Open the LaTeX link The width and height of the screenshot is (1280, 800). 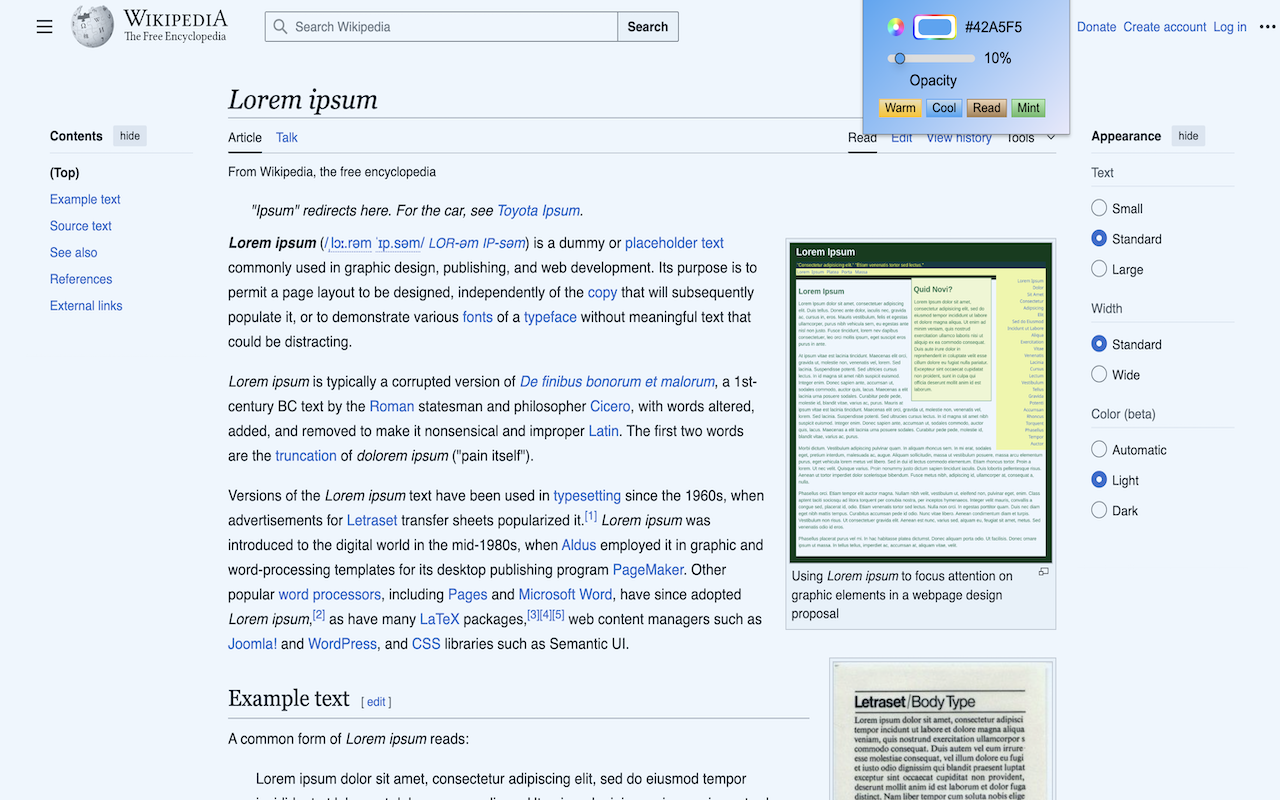[x=440, y=619]
